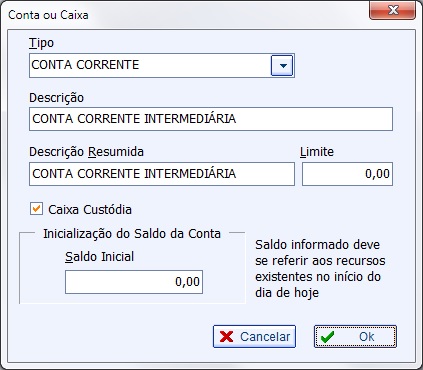
Task: Click the Tipo field label
Action: [x=41, y=43]
